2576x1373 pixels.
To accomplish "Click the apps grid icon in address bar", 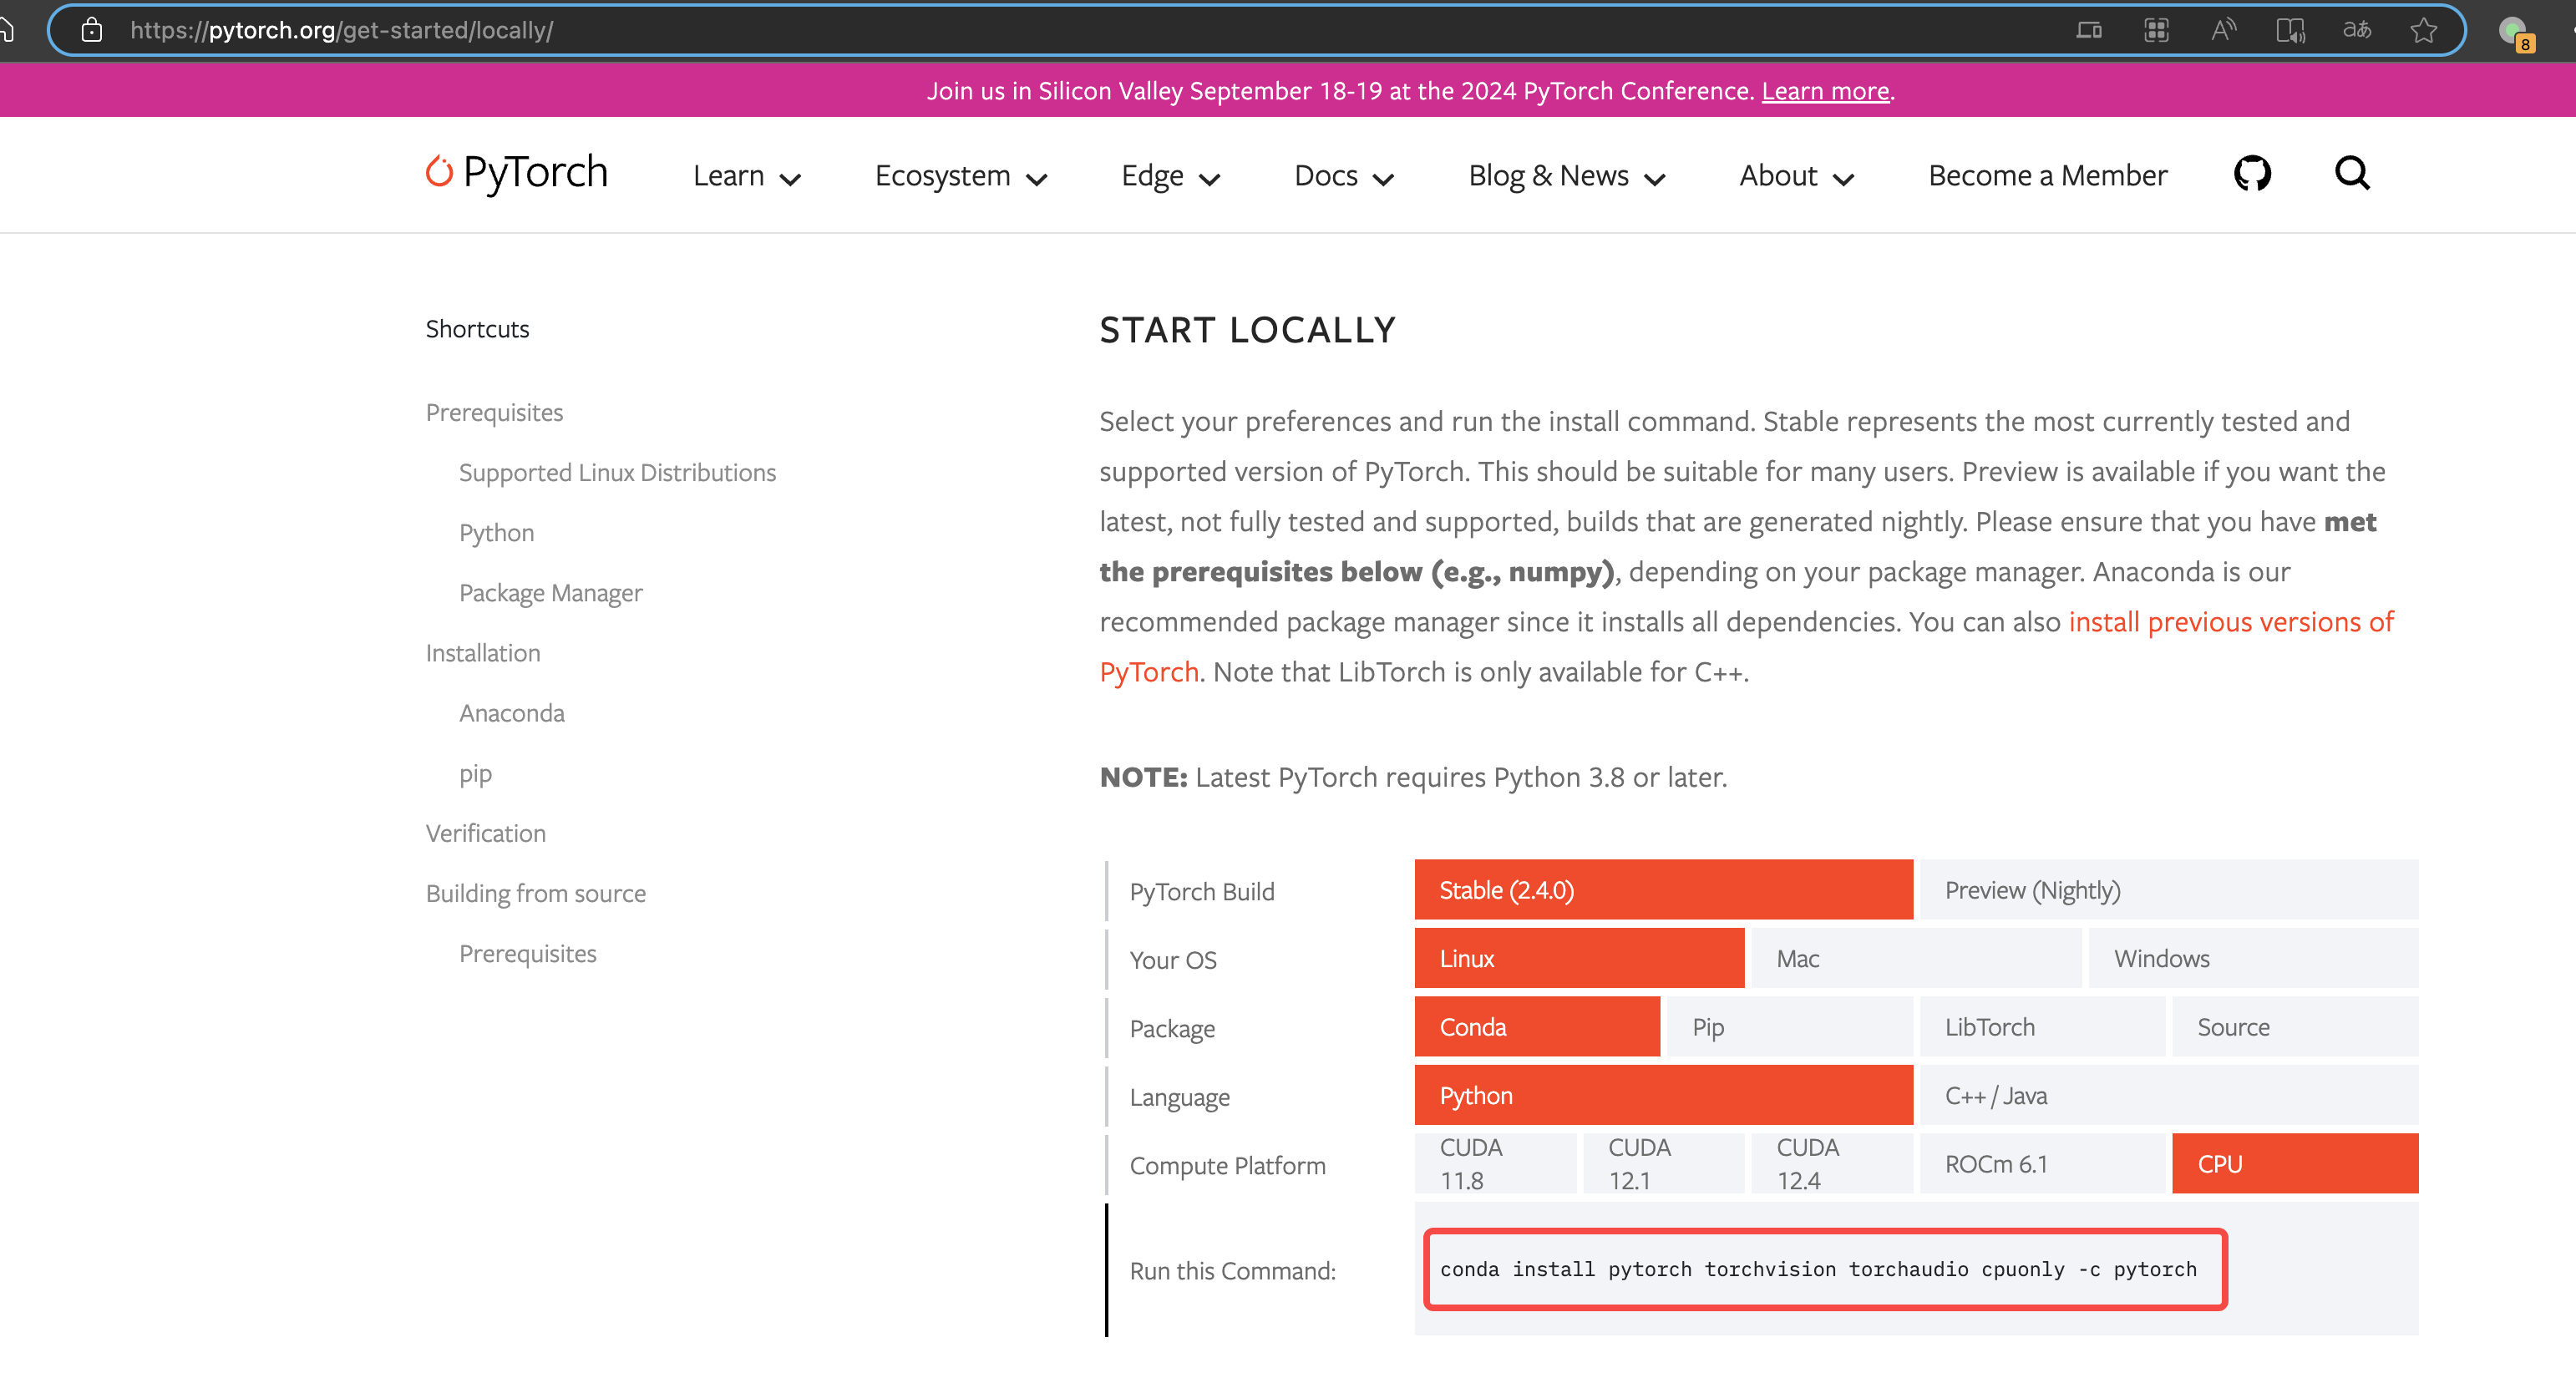I will click(x=2157, y=30).
